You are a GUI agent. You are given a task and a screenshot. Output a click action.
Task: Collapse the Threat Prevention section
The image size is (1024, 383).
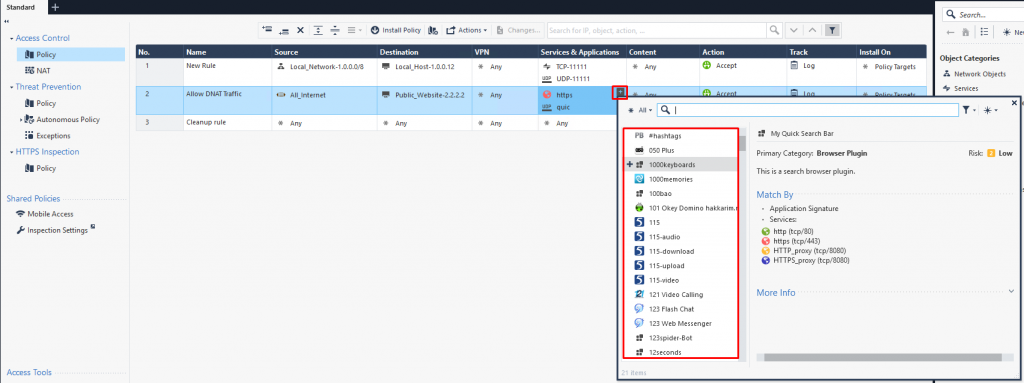[x=12, y=87]
